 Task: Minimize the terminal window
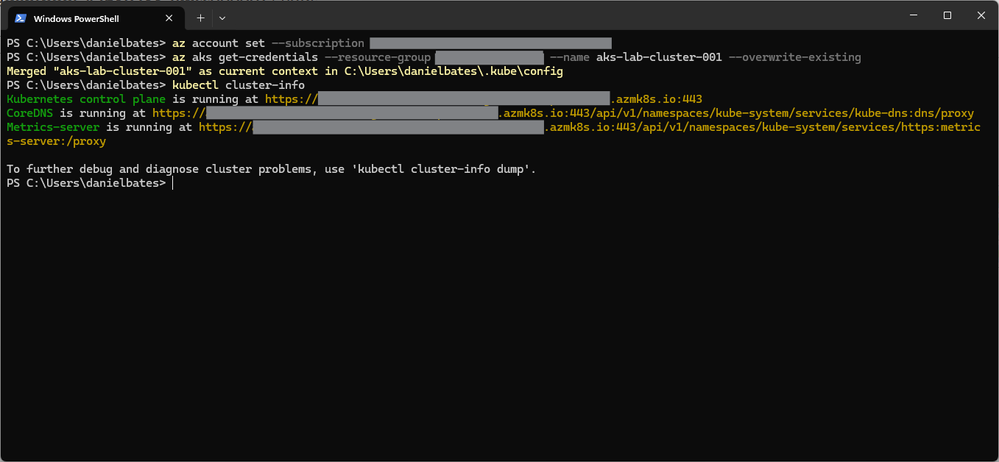pyautogui.click(x=913, y=15)
